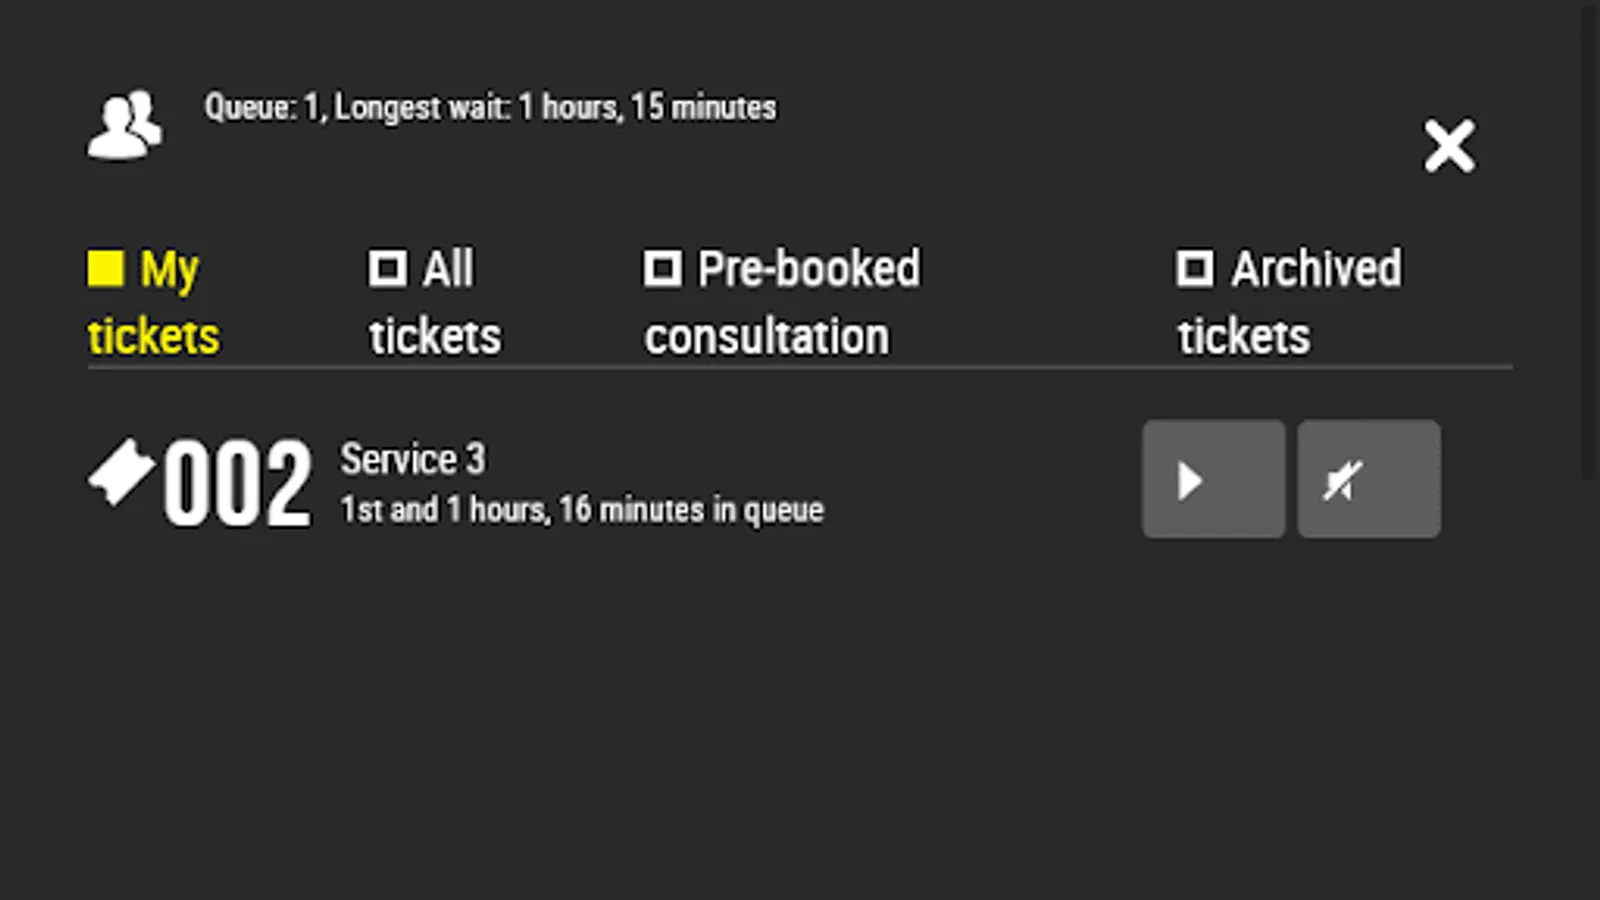Check the All tickets checkbox square
1600x900 pixels.
[x=387, y=268]
